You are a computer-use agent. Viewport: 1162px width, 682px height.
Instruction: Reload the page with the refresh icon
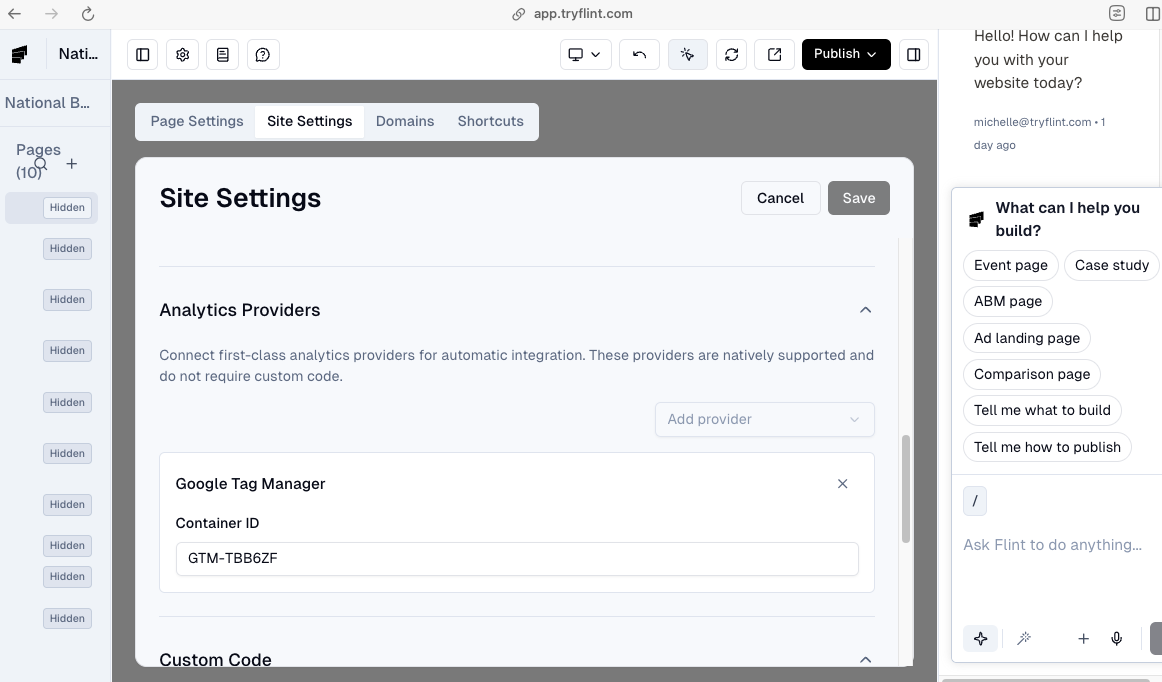[87, 13]
